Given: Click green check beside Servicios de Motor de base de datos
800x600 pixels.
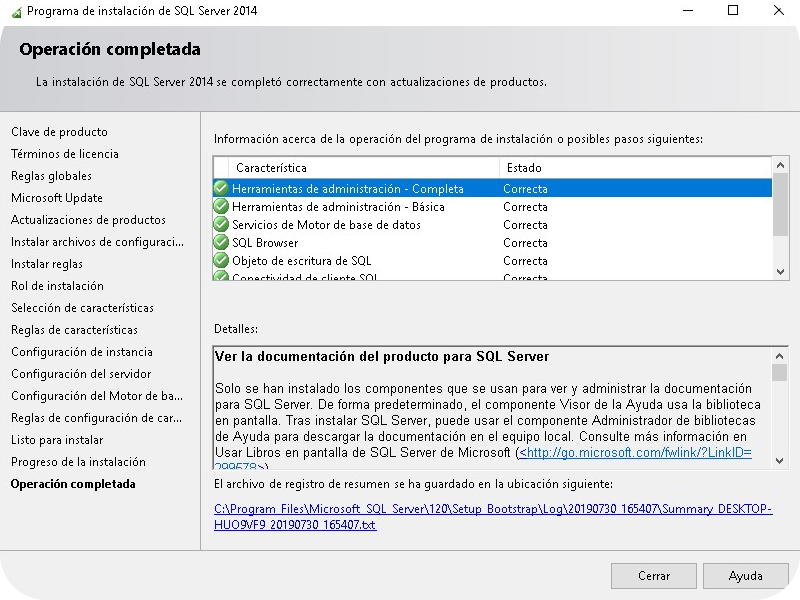Looking at the screenshot, I should [x=221, y=224].
